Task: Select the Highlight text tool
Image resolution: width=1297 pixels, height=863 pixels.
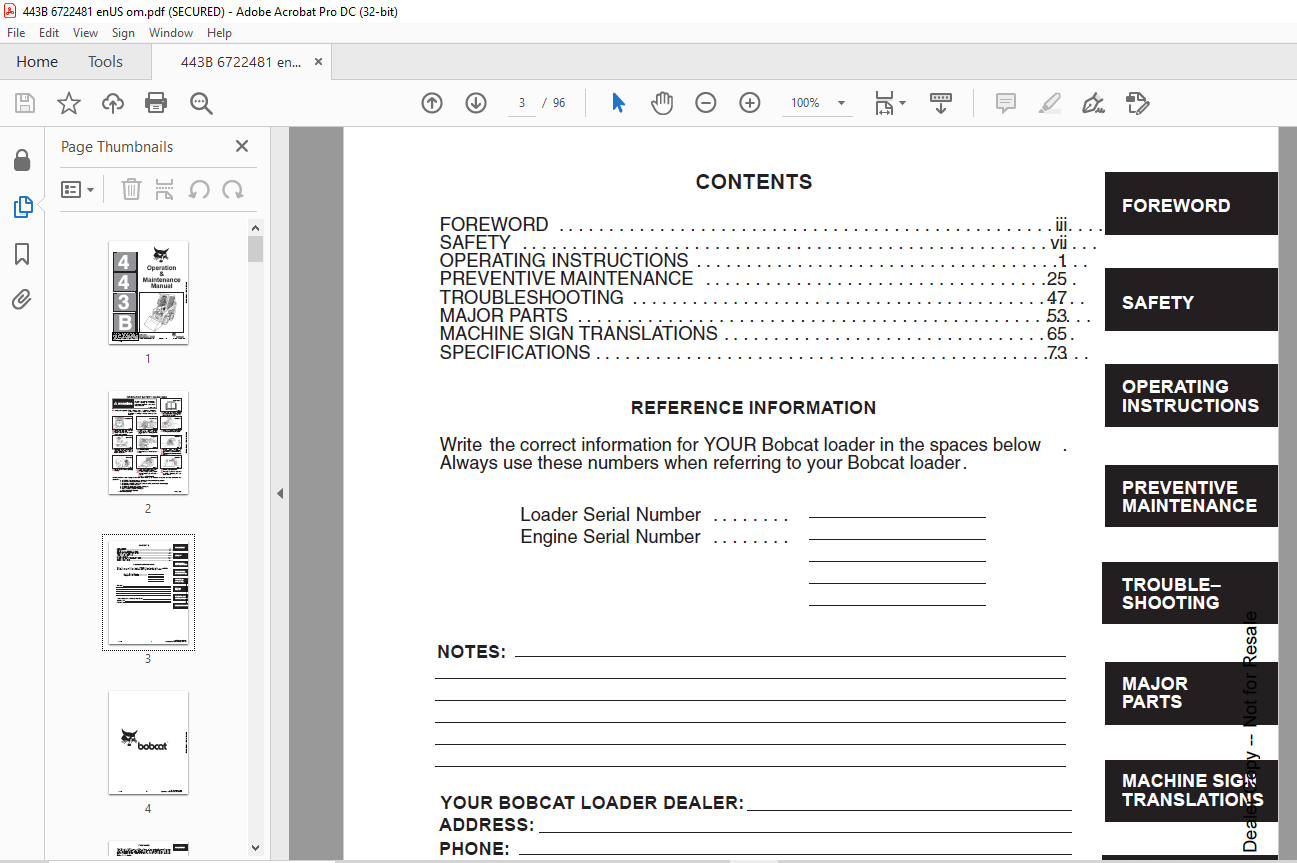Action: 1050,103
